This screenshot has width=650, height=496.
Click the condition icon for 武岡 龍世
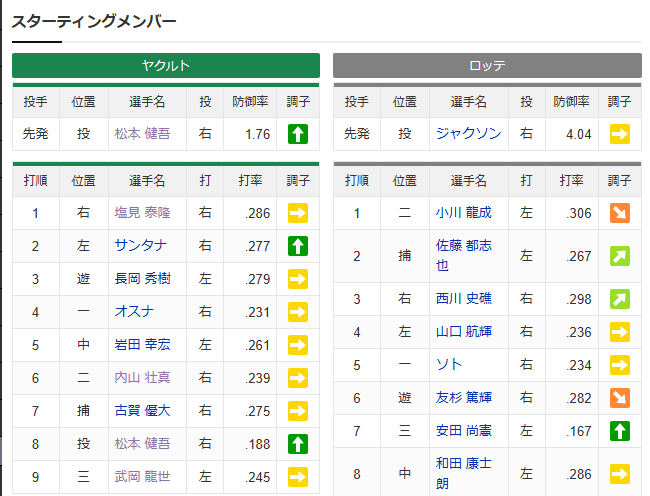click(x=298, y=477)
